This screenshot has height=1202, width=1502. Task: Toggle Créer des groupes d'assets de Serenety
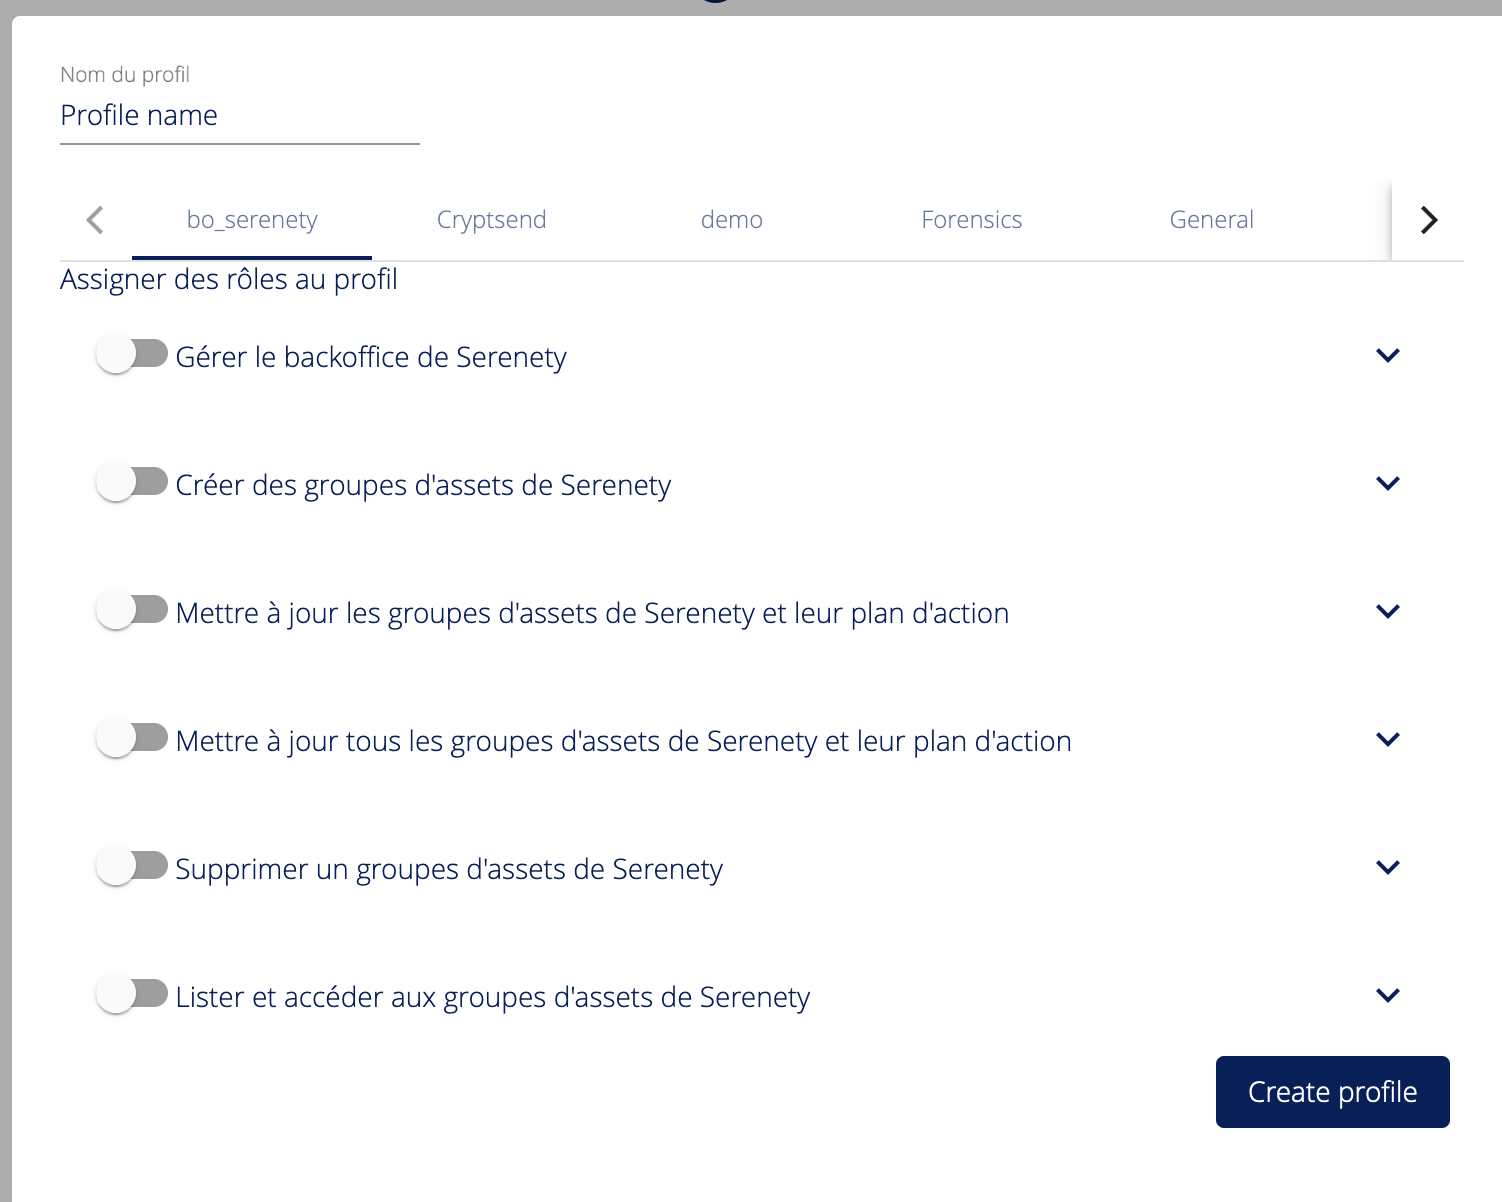pos(131,482)
